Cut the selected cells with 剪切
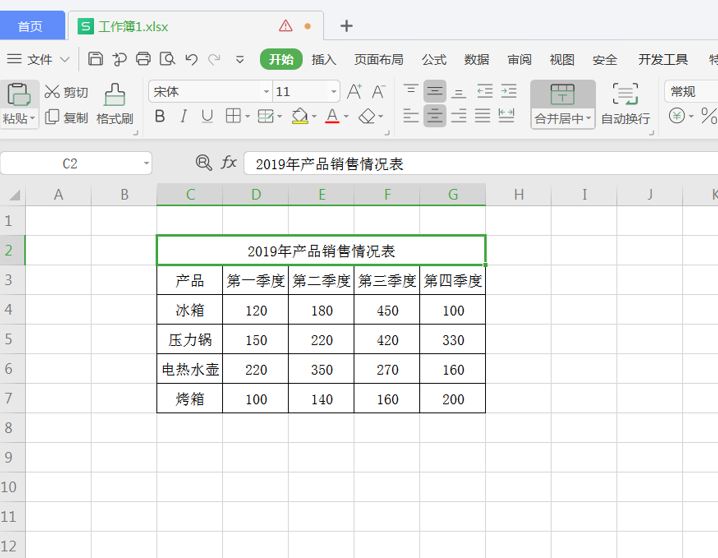Image resolution: width=718 pixels, height=558 pixels. [x=66, y=92]
